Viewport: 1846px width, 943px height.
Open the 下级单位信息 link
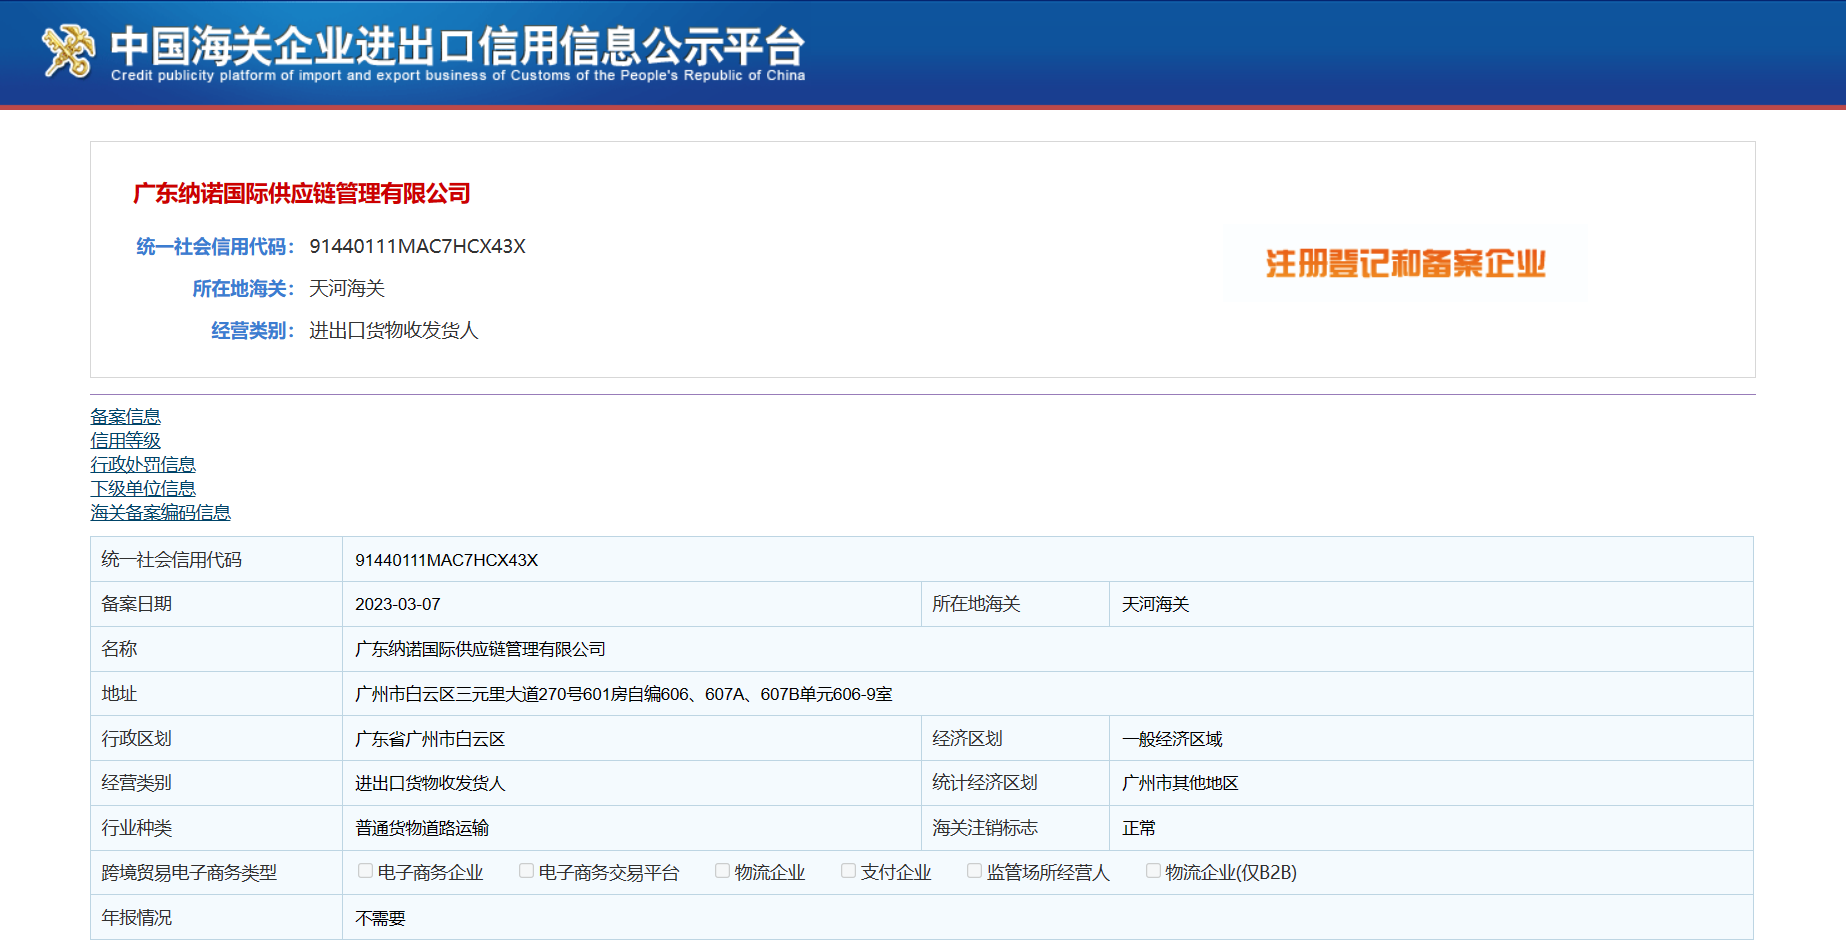coord(143,489)
